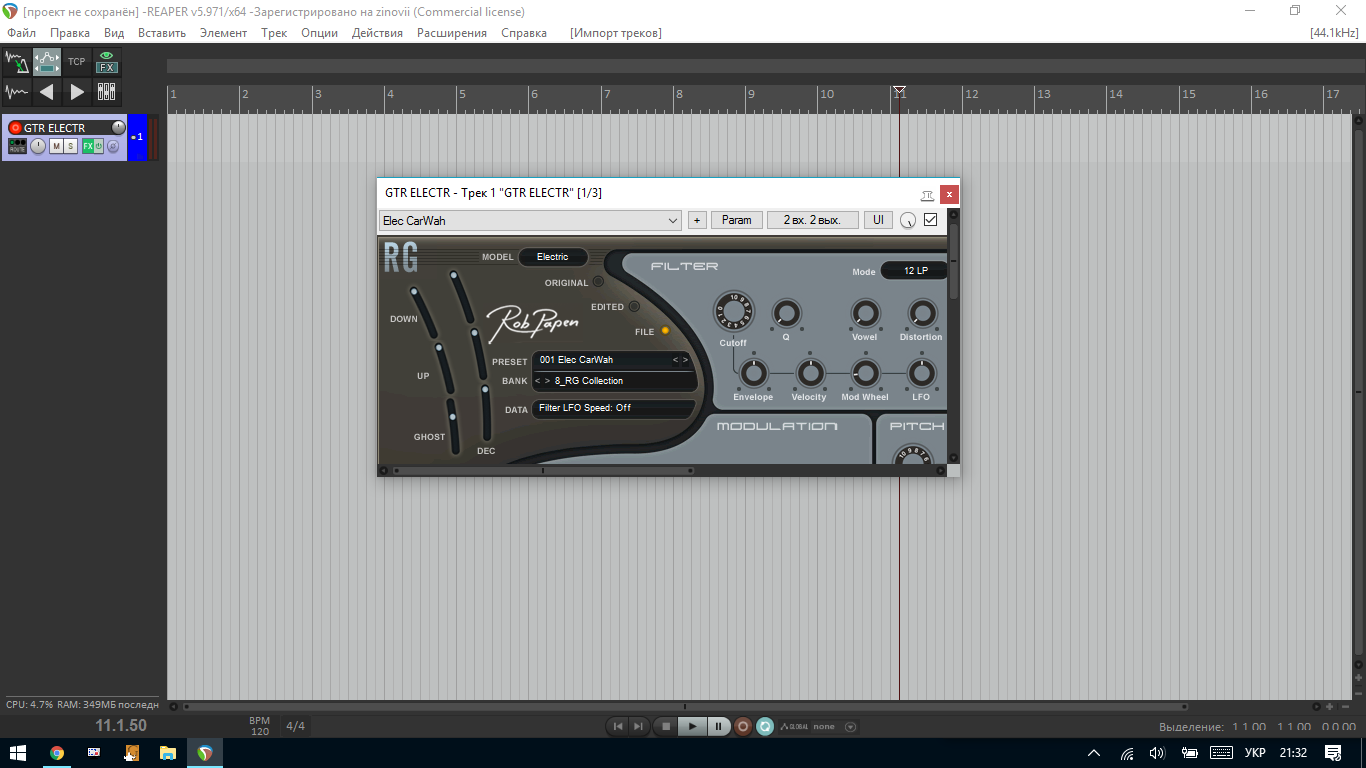Viewport: 1366px width, 768px height.
Task: Click the waveform icon in the toolbar
Action: point(17,92)
